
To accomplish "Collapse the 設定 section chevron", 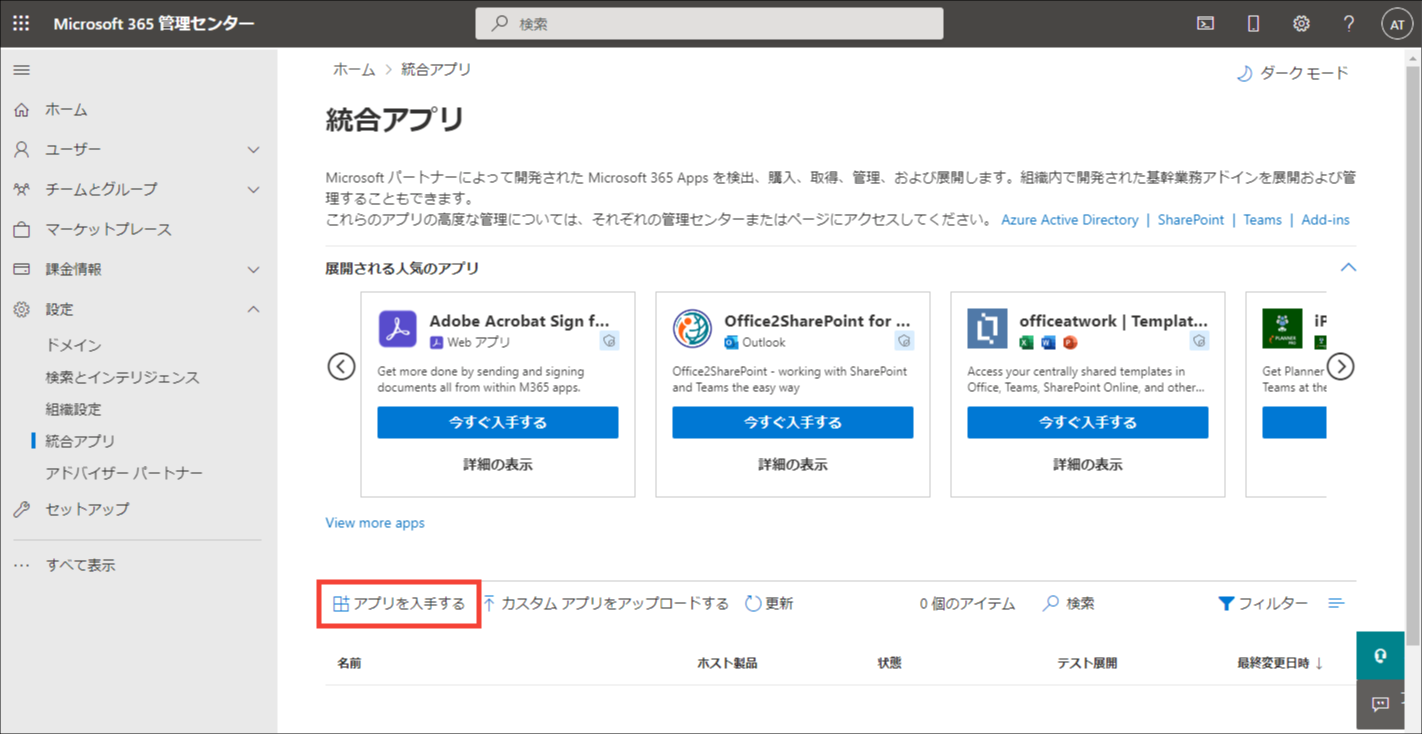I will tap(253, 310).
